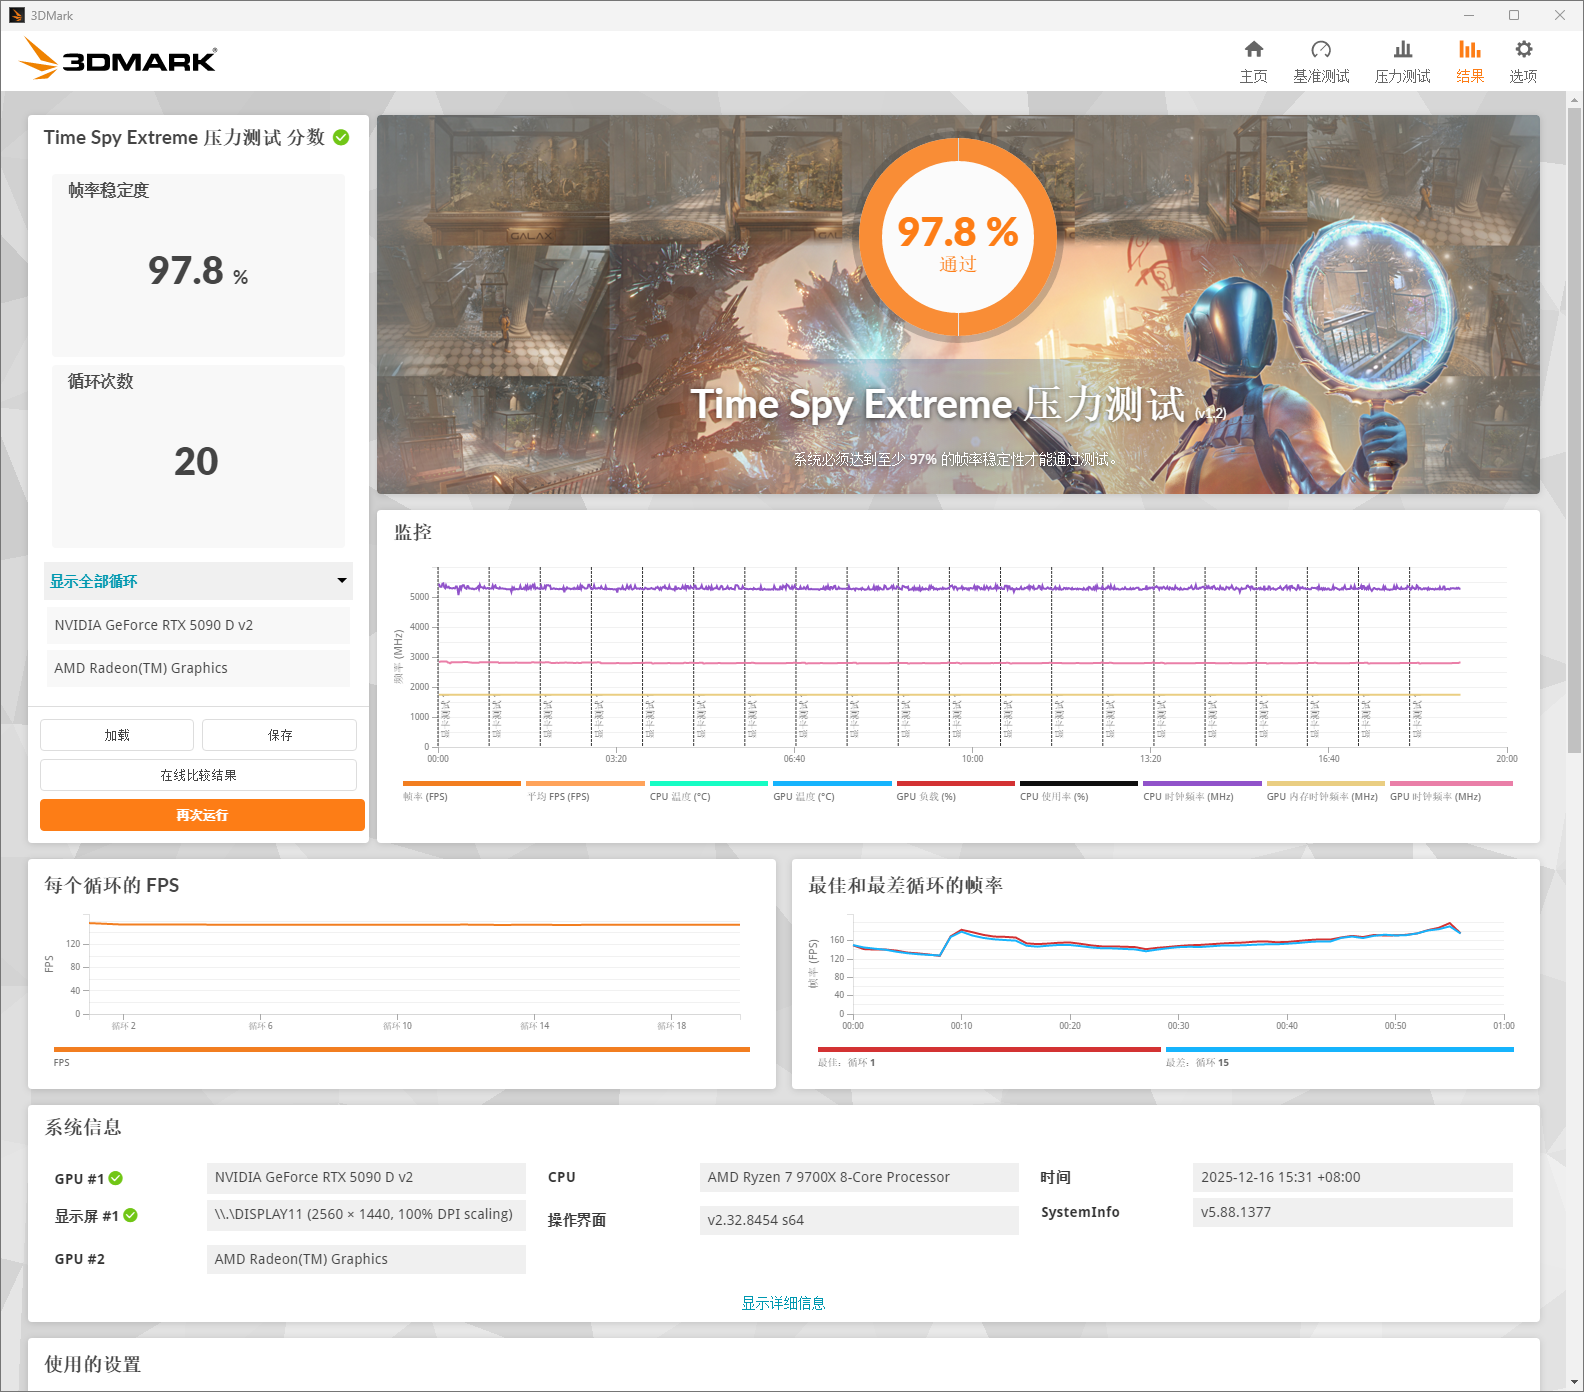Open the 主页 home tab
The image size is (1584, 1392).
point(1253,62)
